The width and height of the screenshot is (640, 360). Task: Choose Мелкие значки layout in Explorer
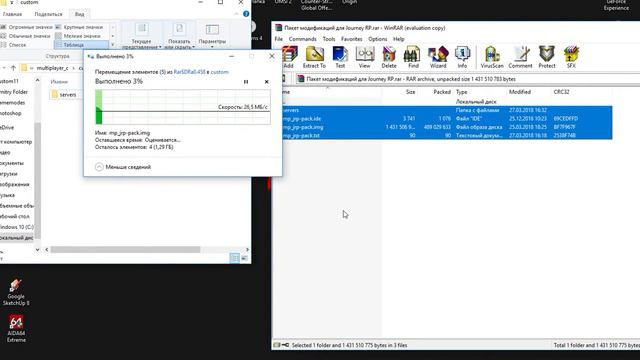tap(78, 36)
